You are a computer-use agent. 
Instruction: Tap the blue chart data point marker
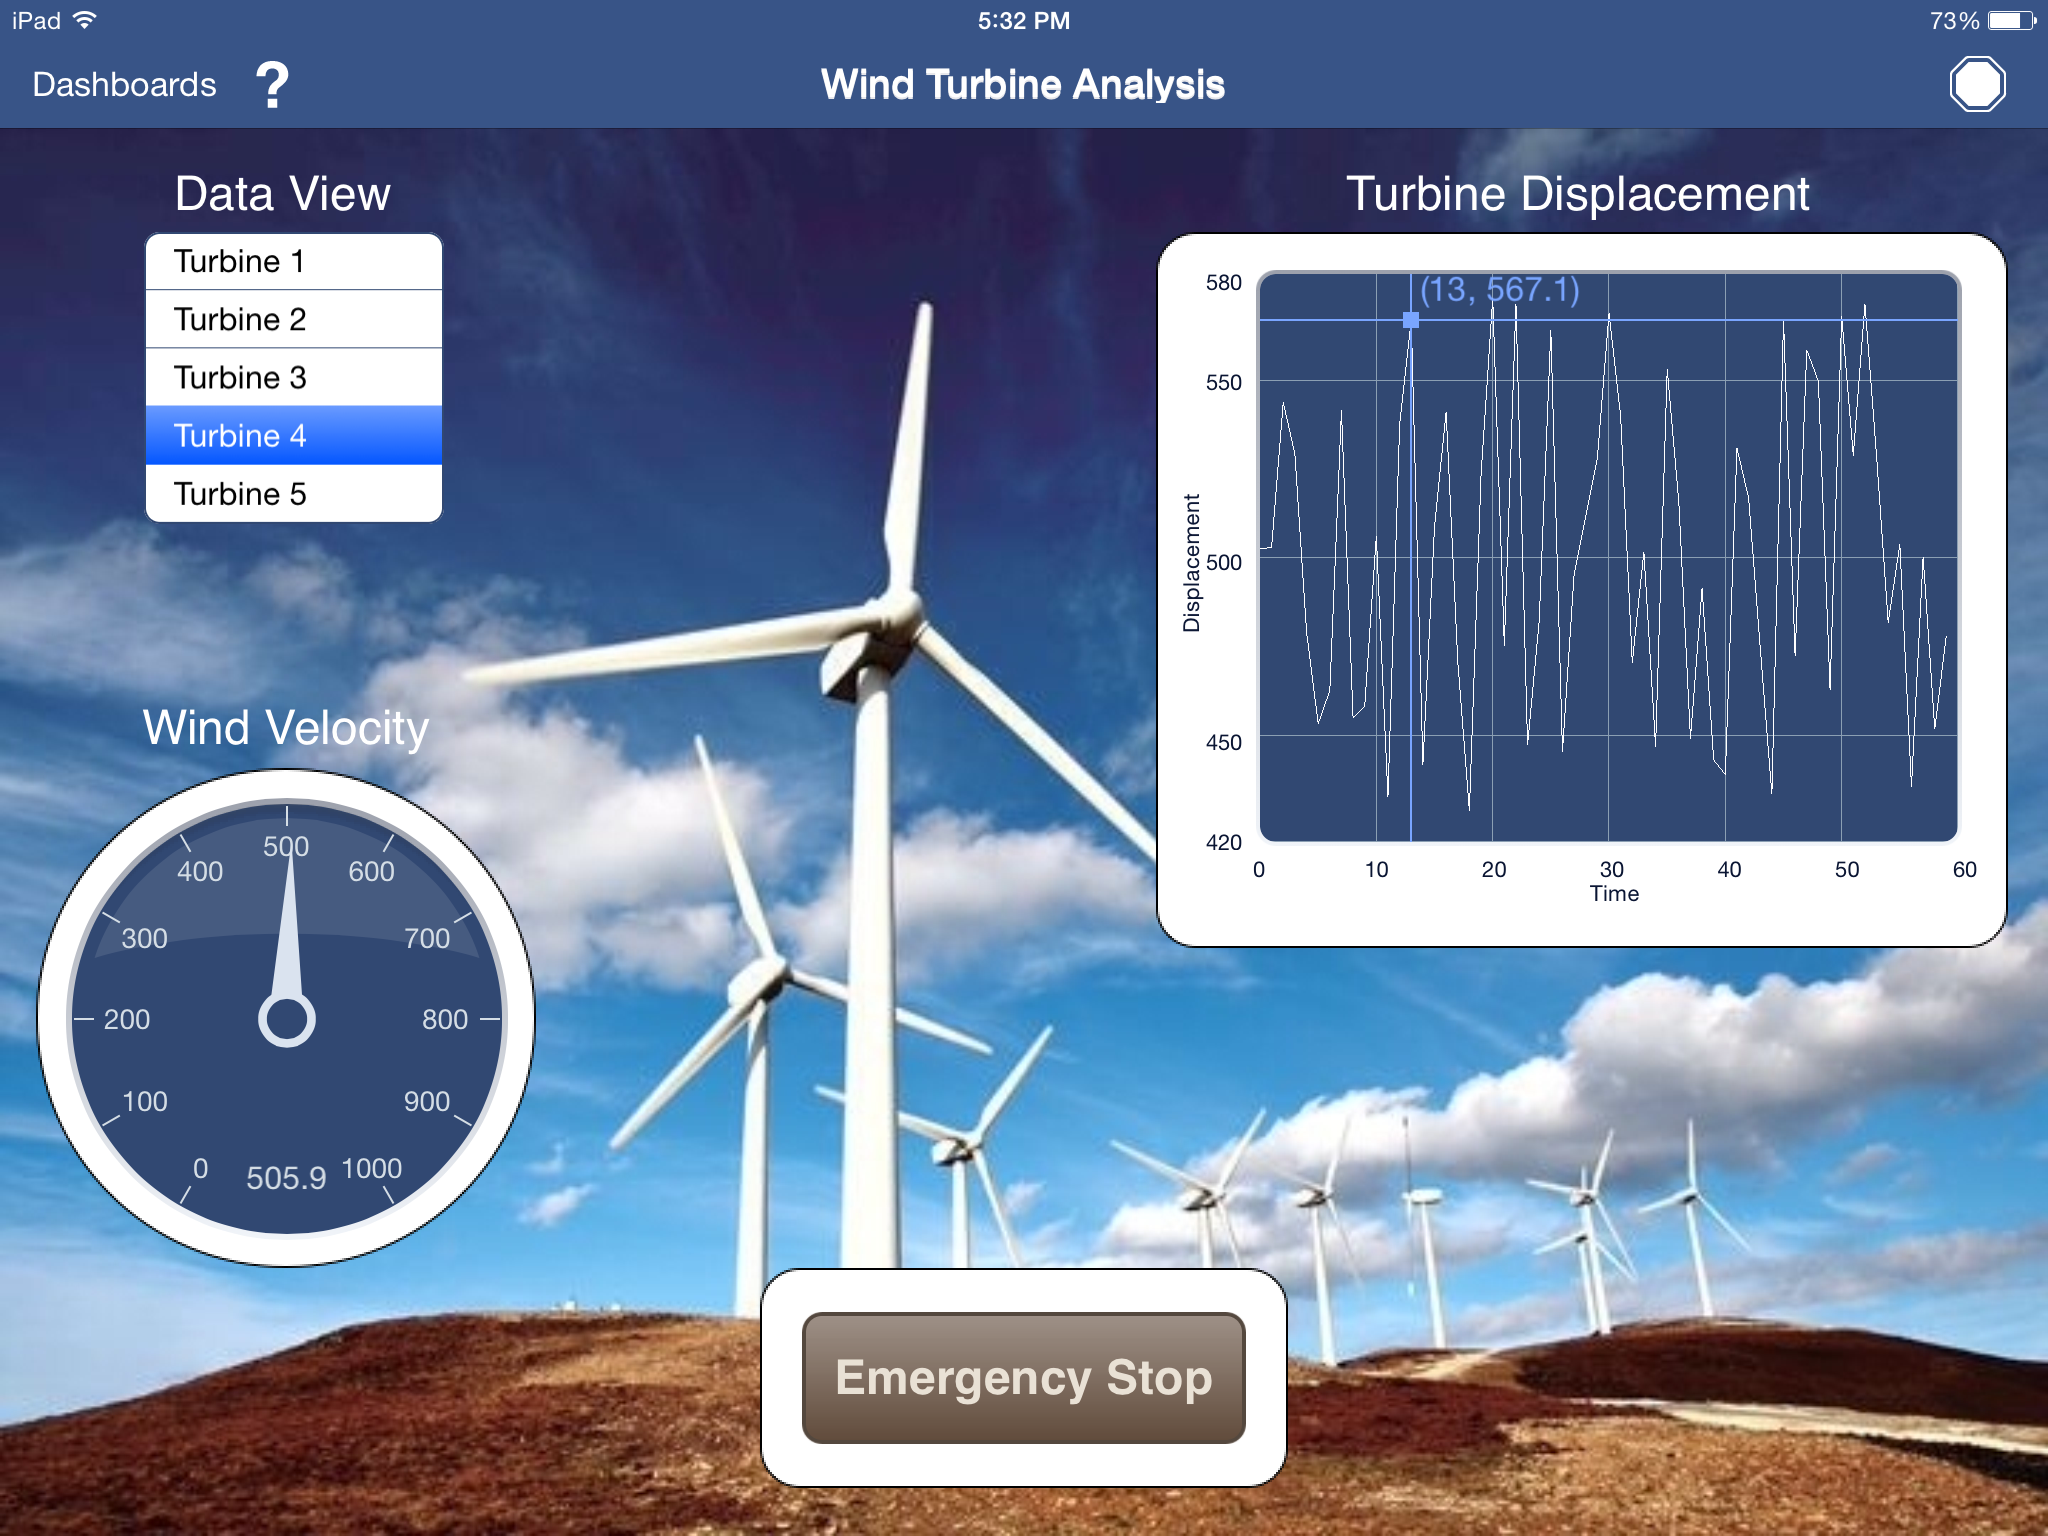pos(1410,320)
